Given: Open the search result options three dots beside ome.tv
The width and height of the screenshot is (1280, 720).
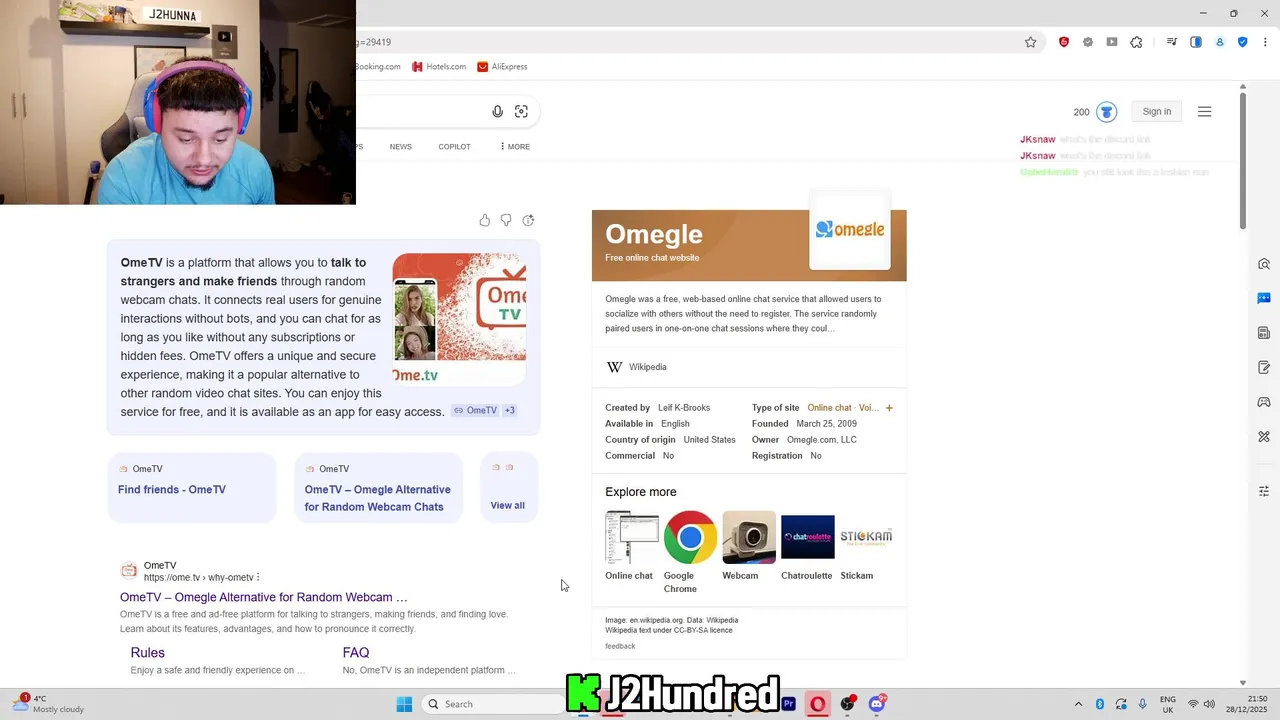Looking at the screenshot, I should click(x=258, y=577).
